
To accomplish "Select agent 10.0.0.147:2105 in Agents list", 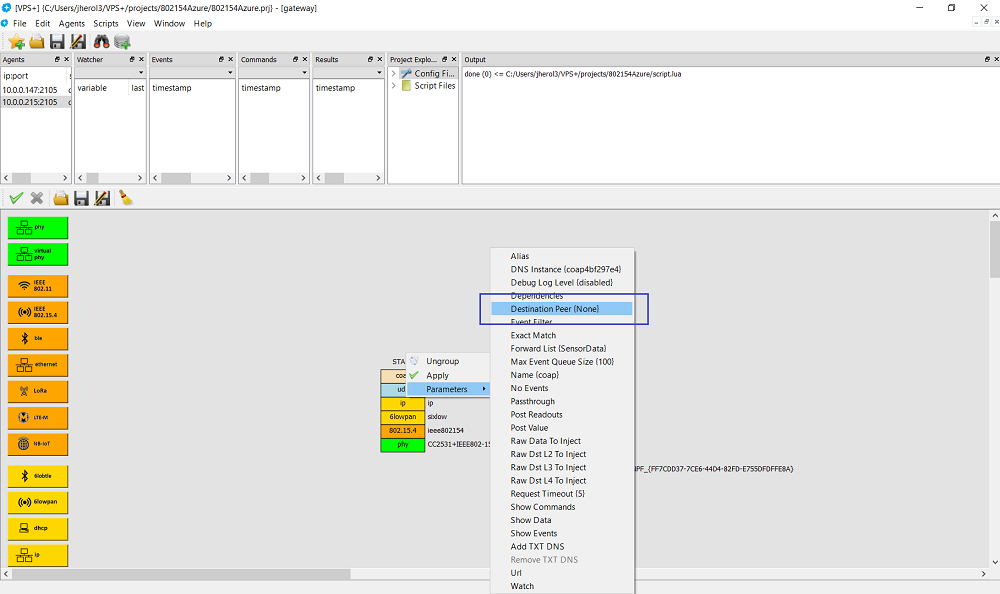I will [x=30, y=89].
